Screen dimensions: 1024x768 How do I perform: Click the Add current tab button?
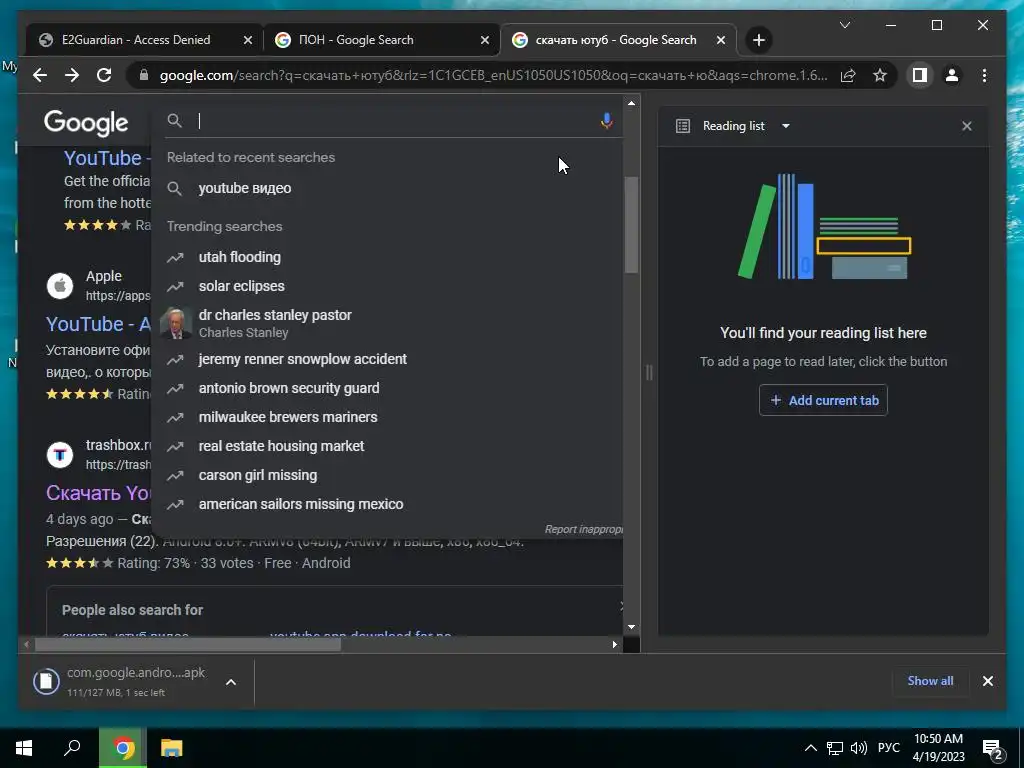coord(823,400)
